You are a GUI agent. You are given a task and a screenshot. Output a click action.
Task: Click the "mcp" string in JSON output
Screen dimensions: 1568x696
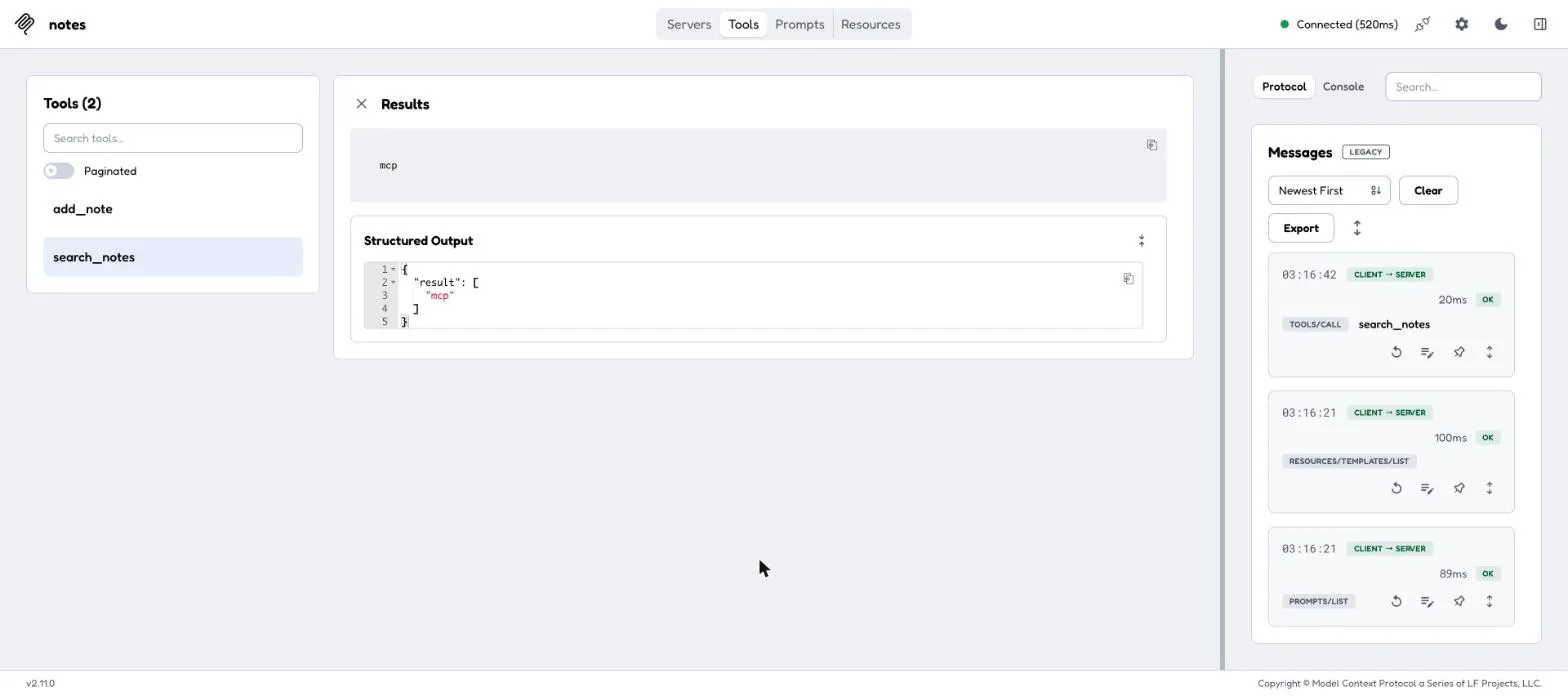[x=439, y=295]
